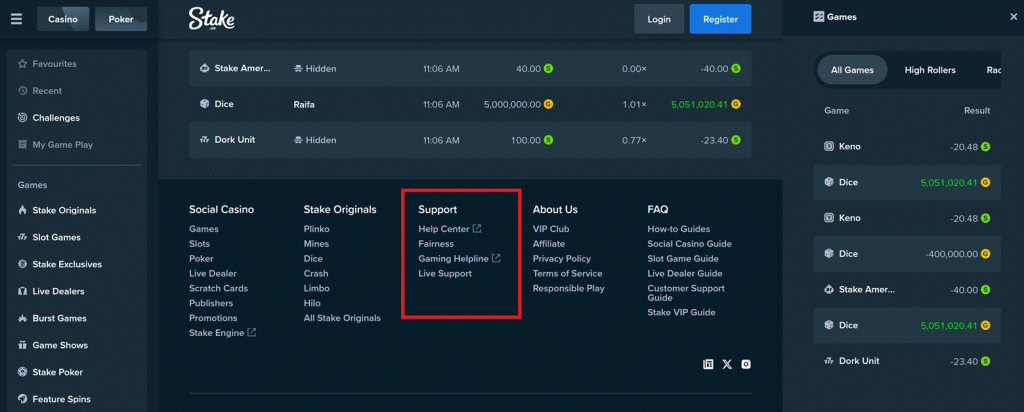Viewport: 1024px width, 412px height.
Task: Click the Stake Exclusives icon
Action: point(23,264)
